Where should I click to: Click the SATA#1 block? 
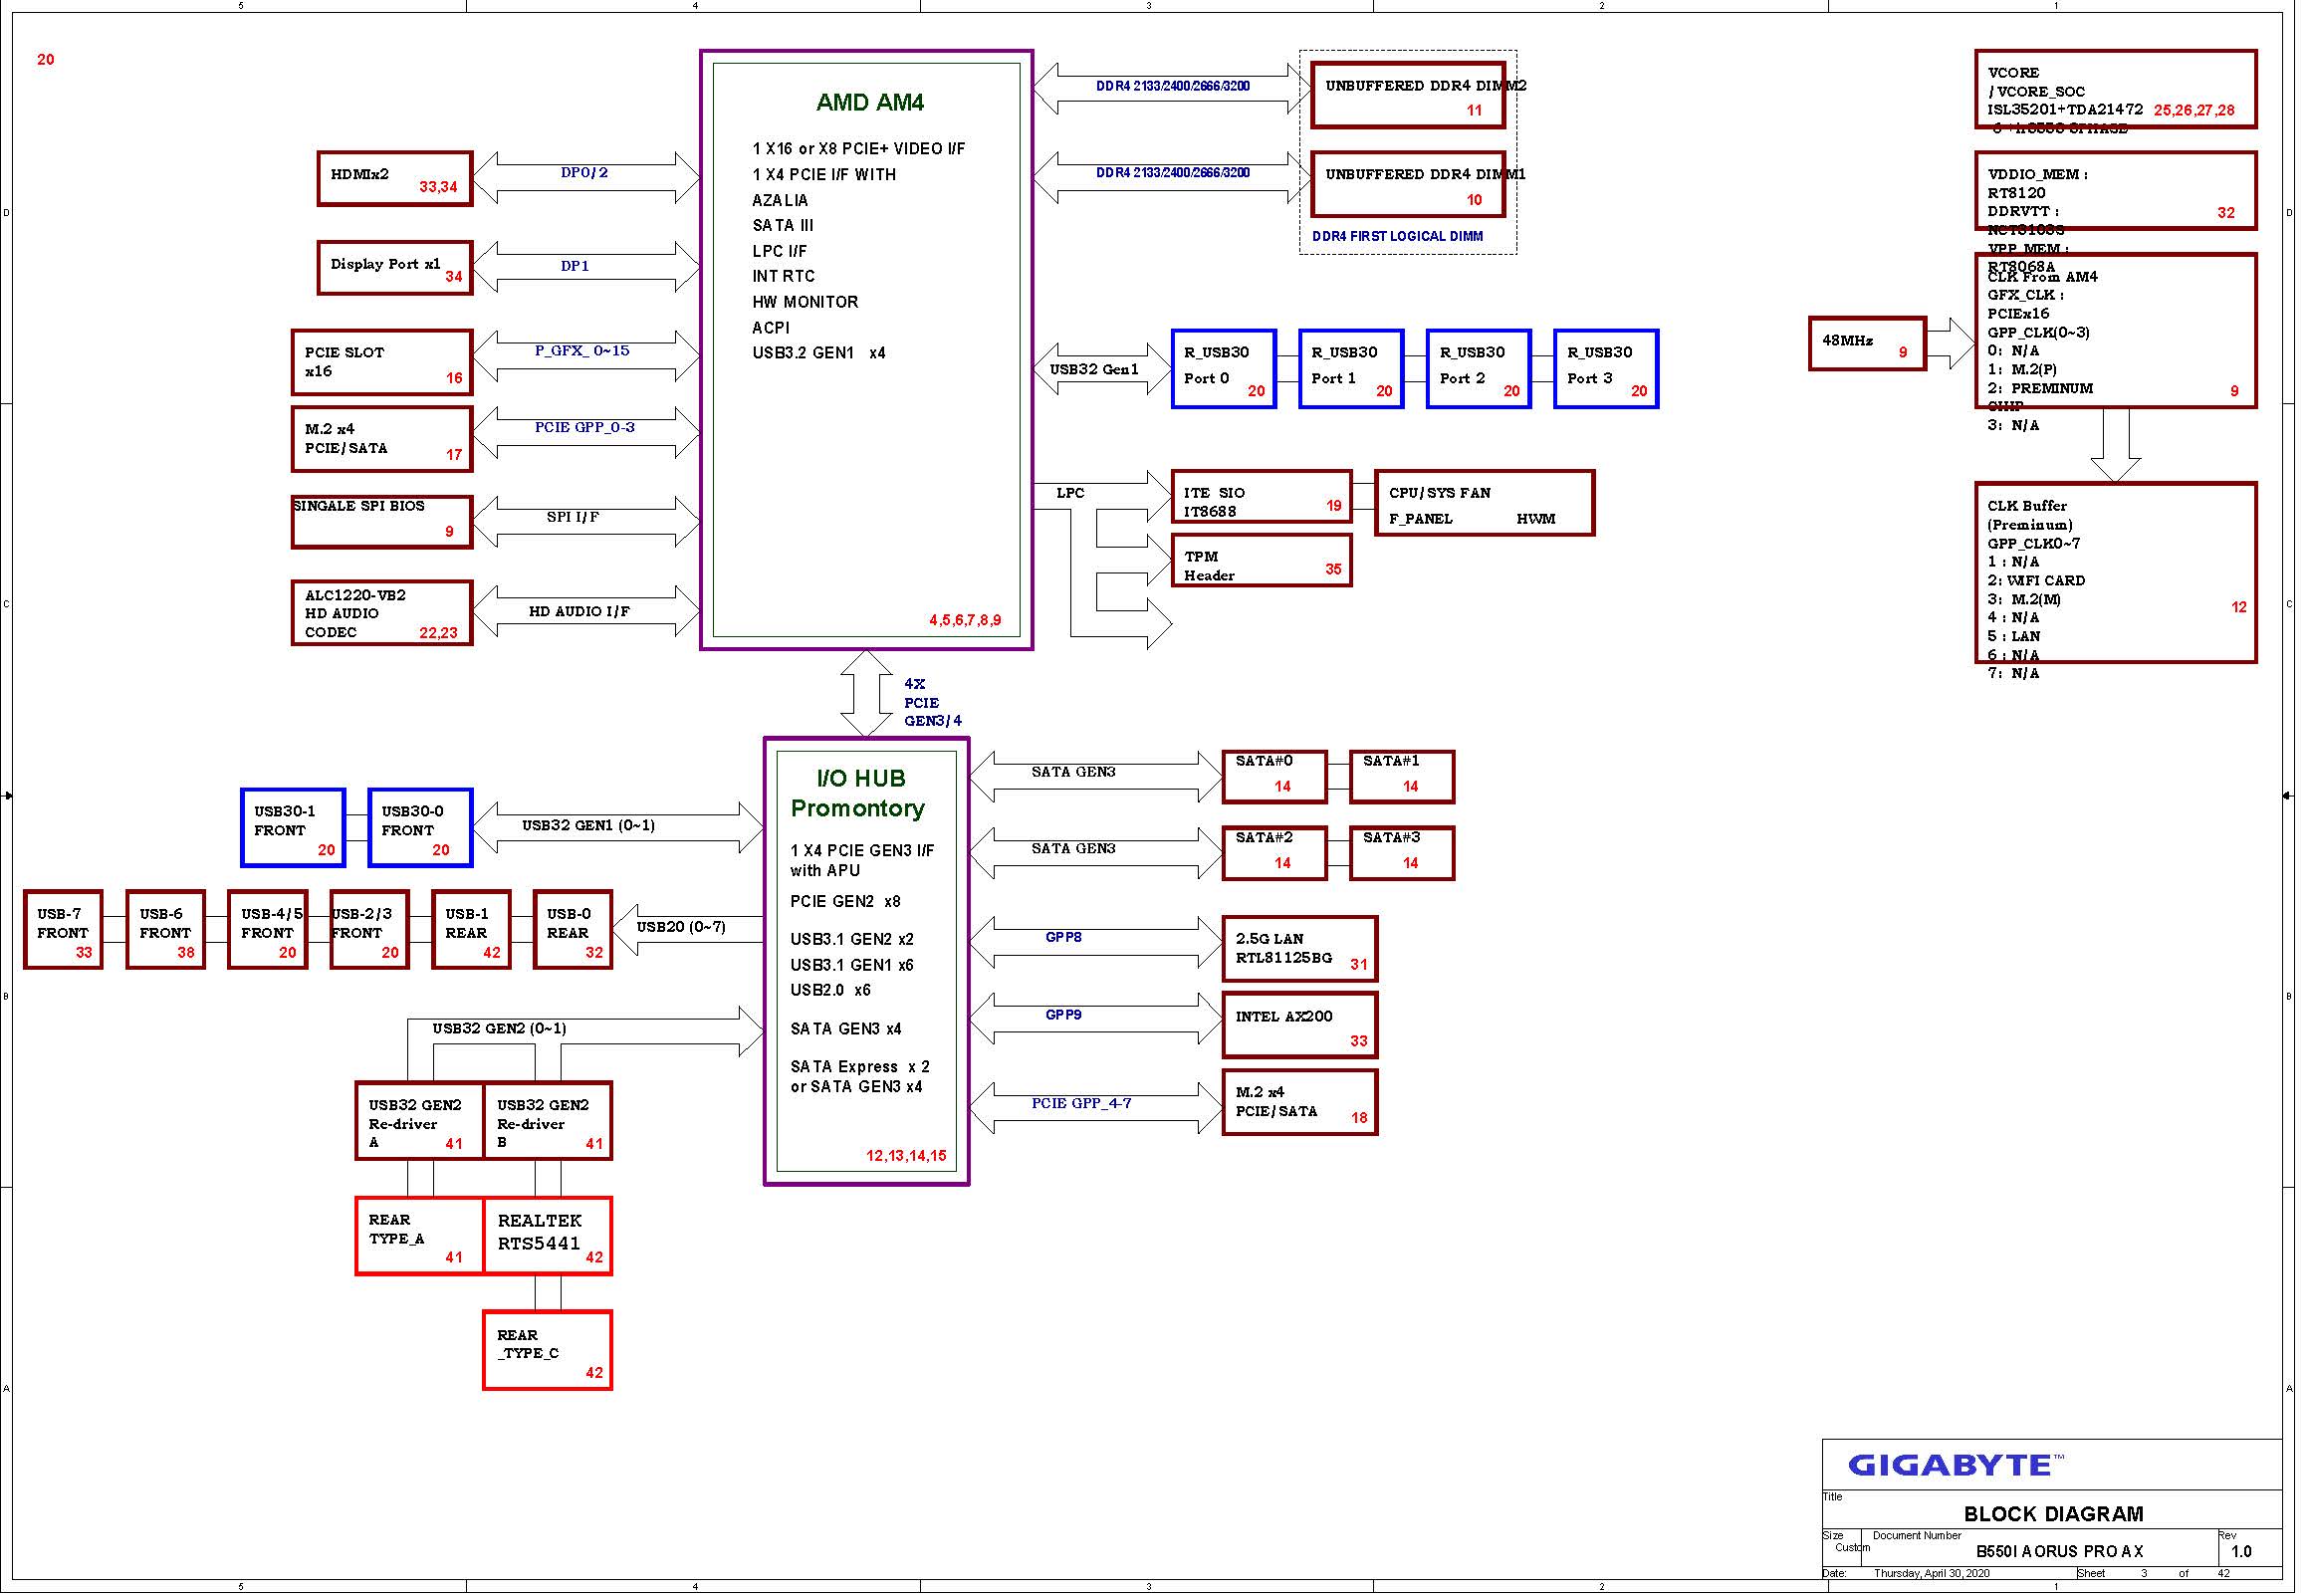(x=1402, y=777)
